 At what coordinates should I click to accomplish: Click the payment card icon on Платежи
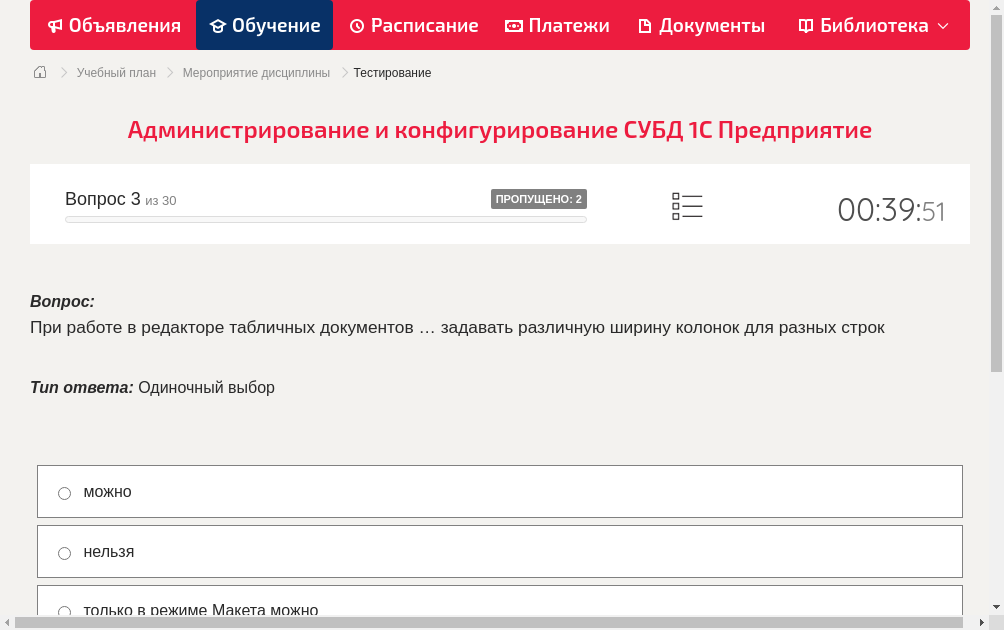[513, 25]
